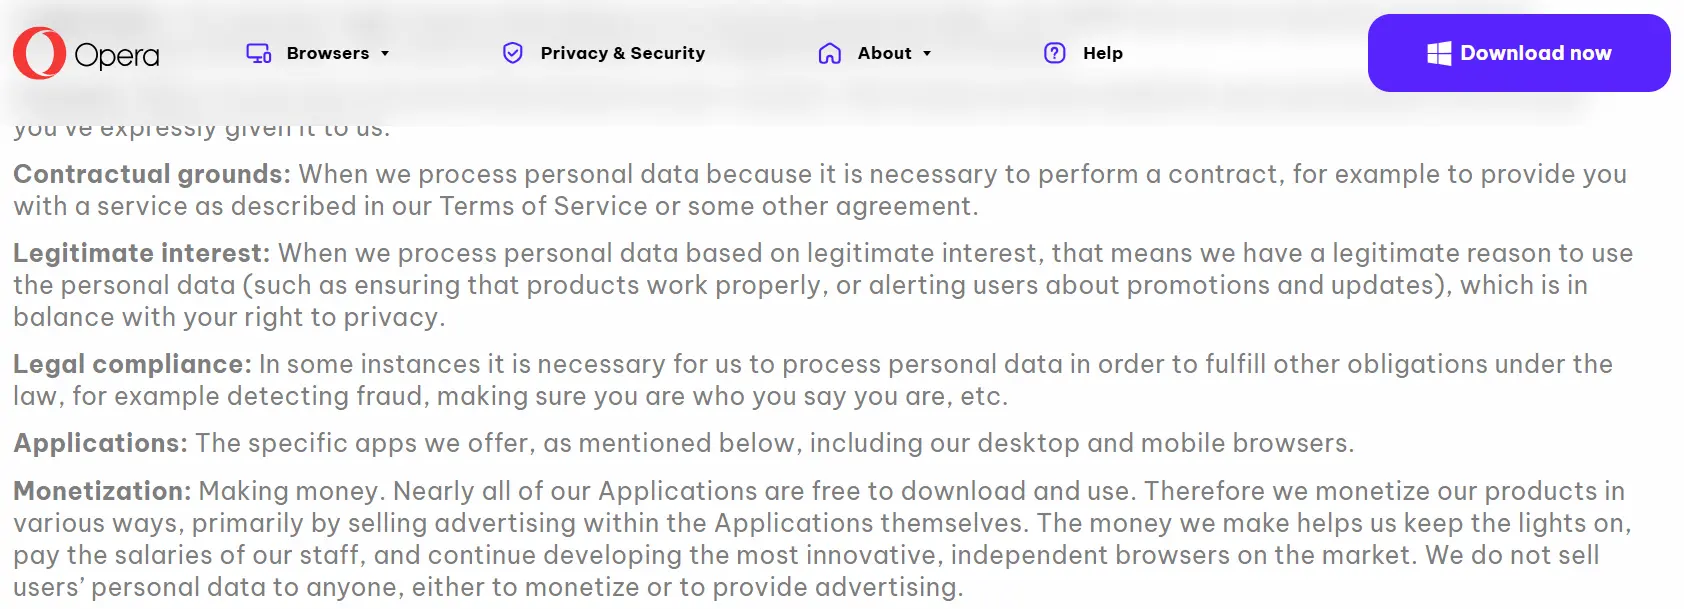Select the home icon next to About

point(829,53)
